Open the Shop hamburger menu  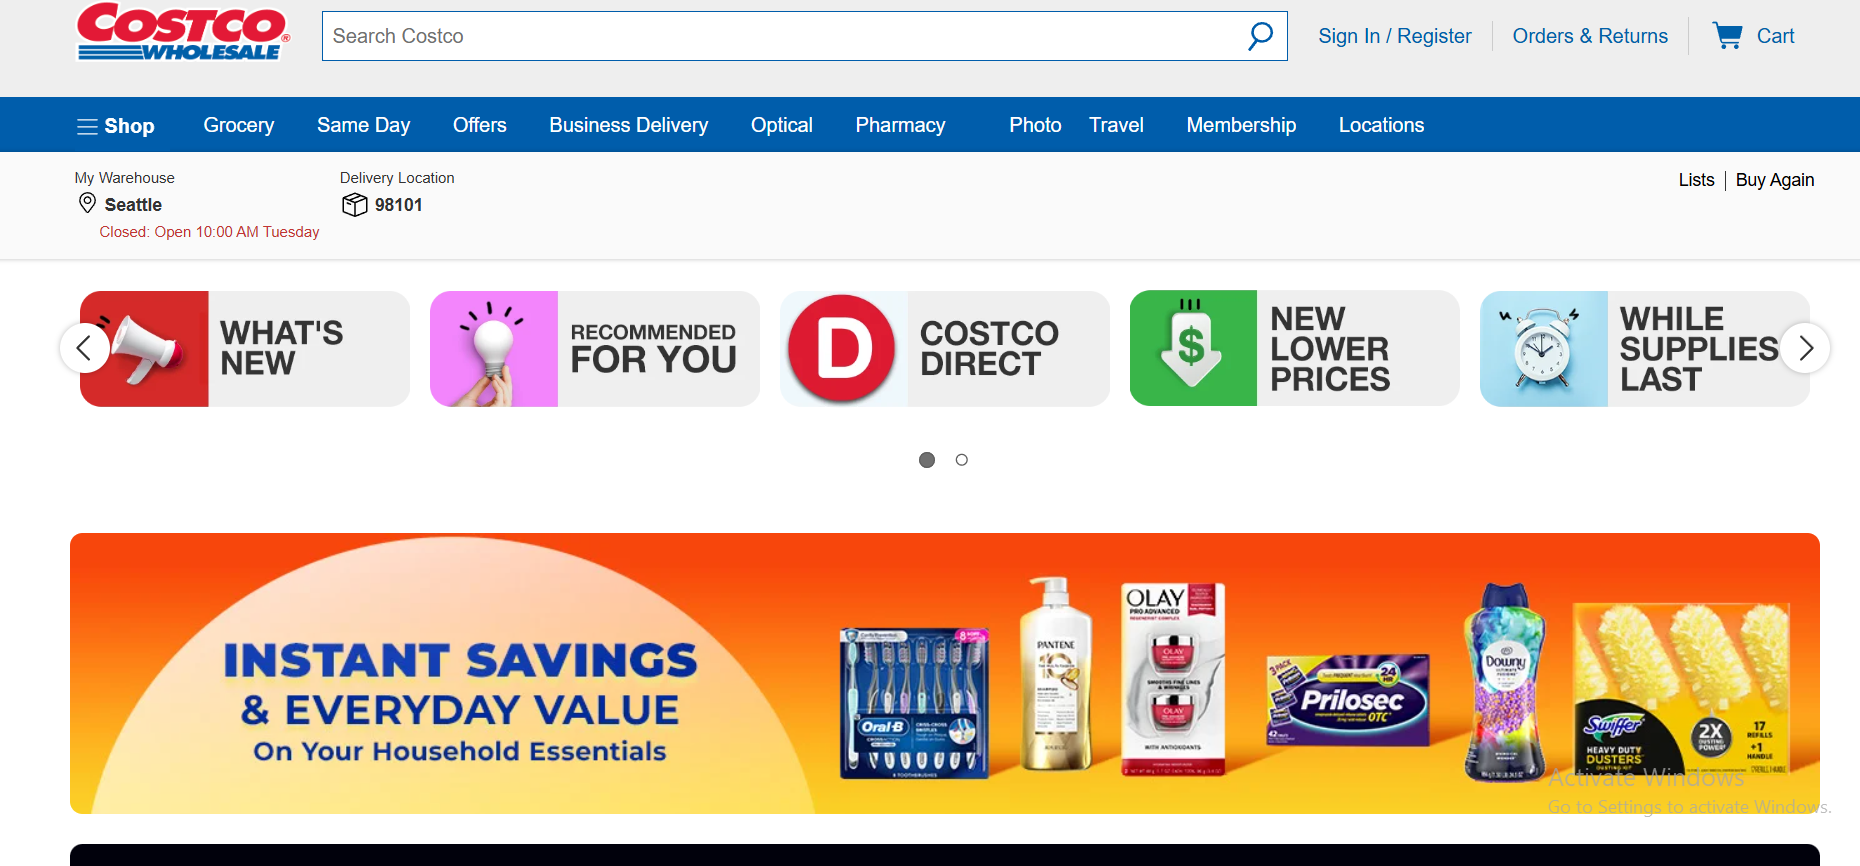(x=116, y=126)
